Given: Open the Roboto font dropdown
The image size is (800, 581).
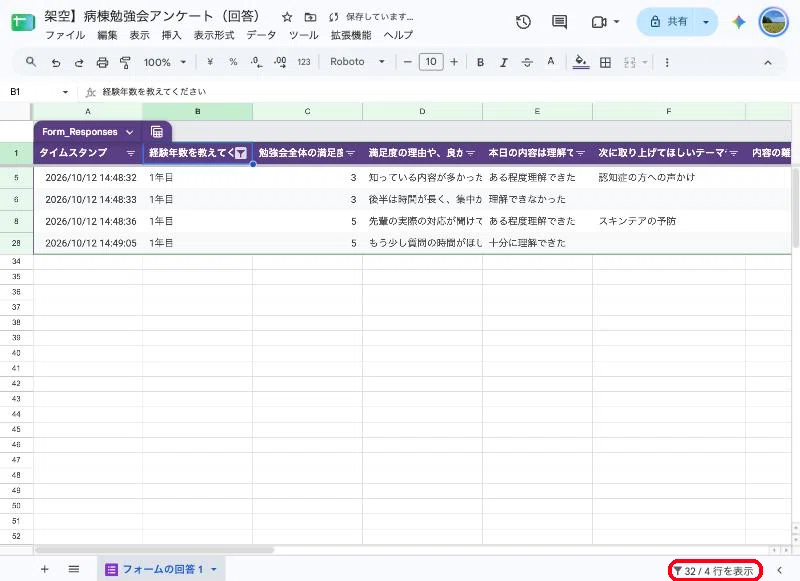Looking at the screenshot, I should 357,62.
